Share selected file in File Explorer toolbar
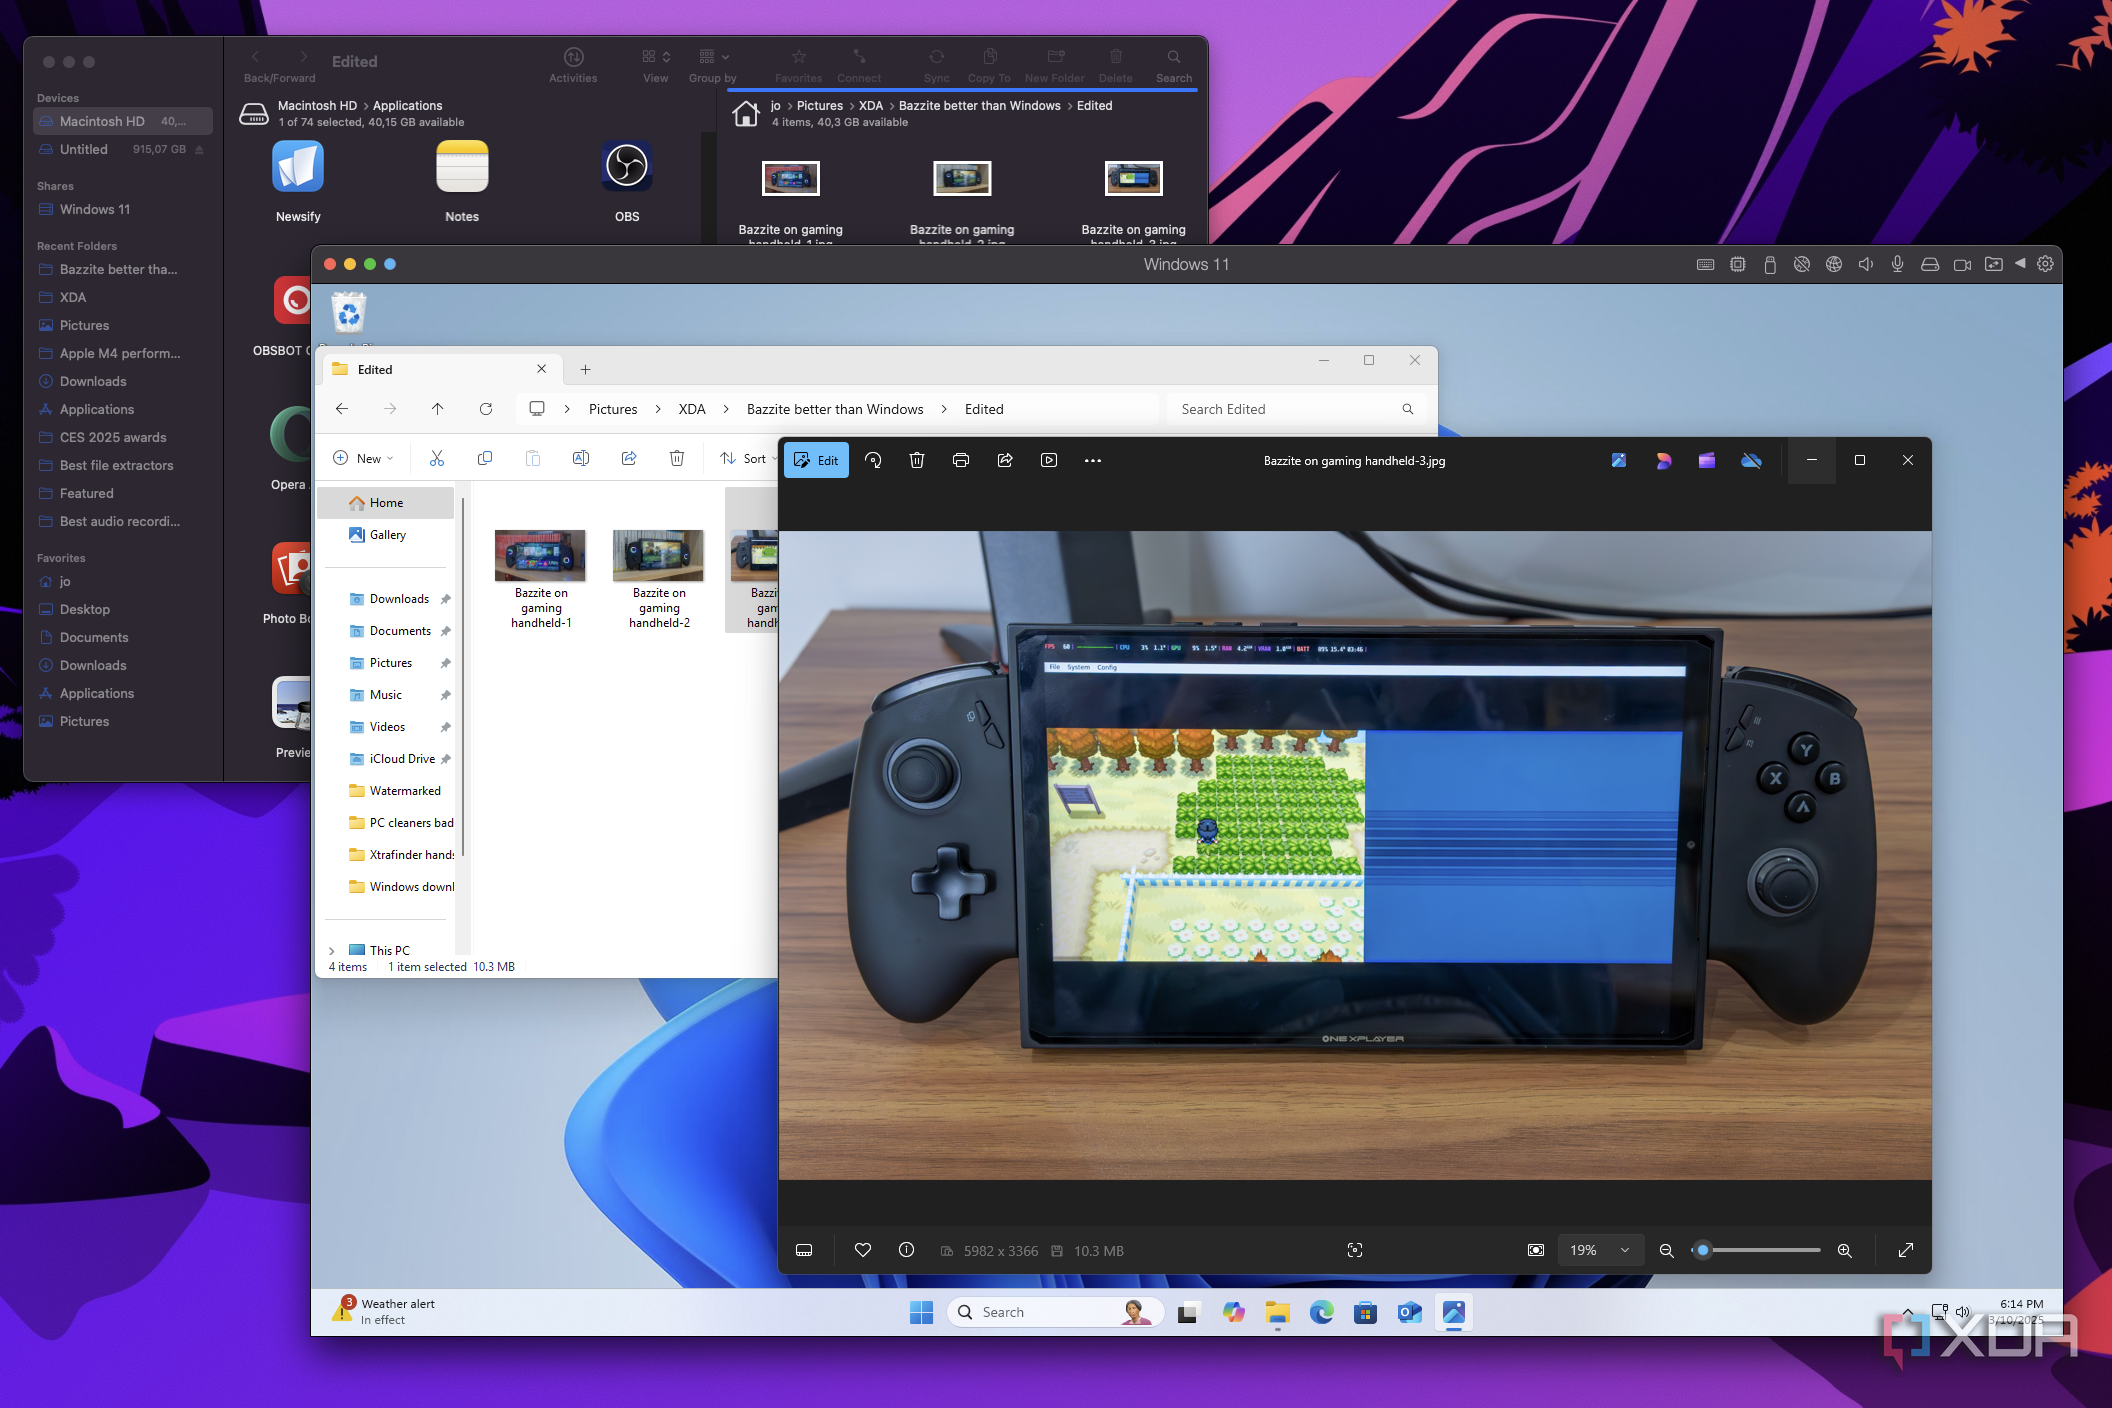Viewport: 2112px width, 1408px height. (x=629, y=458)
